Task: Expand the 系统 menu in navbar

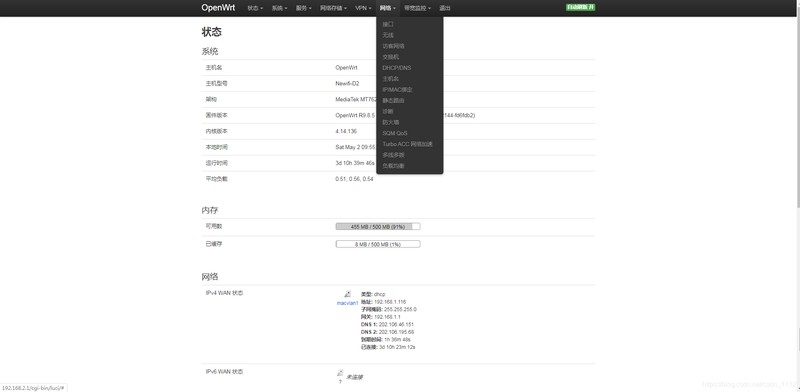Action: click(x=280, y=8)
